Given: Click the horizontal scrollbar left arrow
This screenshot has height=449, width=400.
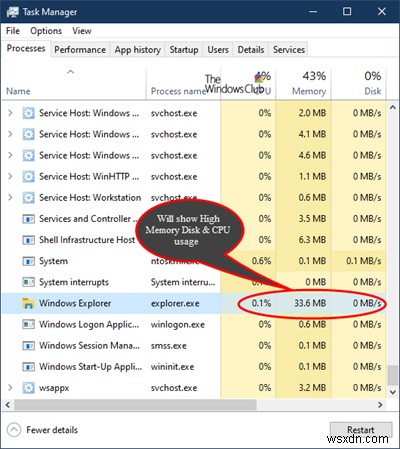Looking at the screenshot, I should pos(8,405).
